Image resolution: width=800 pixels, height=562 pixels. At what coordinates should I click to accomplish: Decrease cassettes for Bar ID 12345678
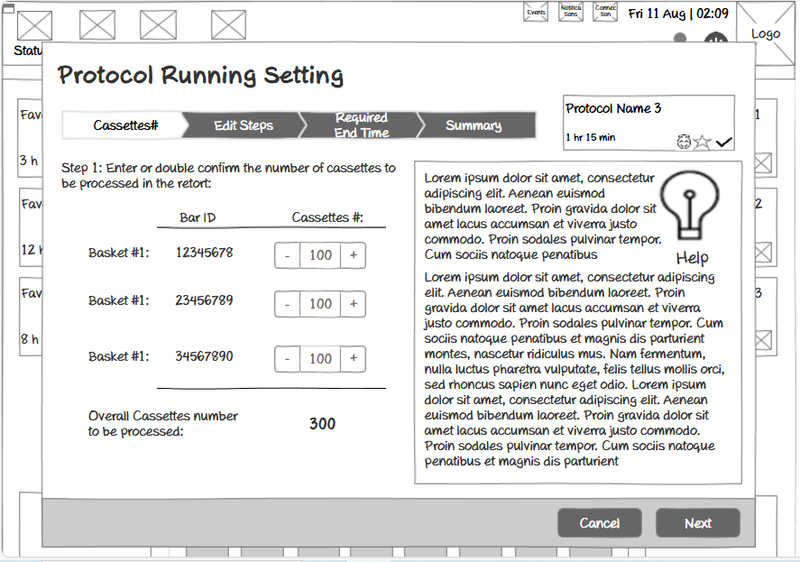[x=287, y=256]
